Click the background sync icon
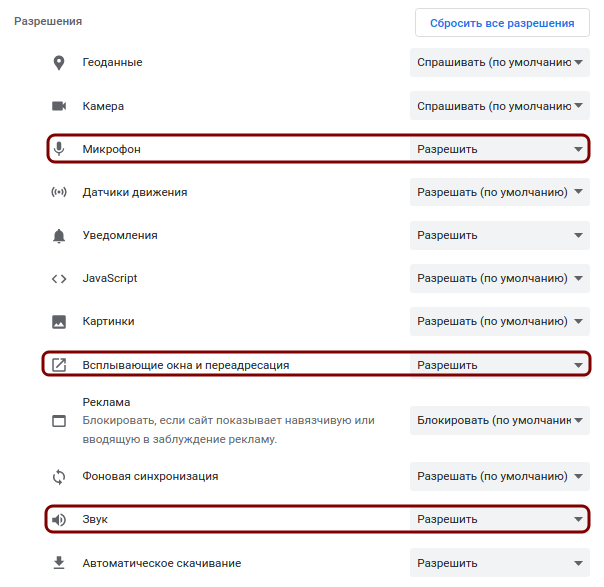 click(59, 476)
